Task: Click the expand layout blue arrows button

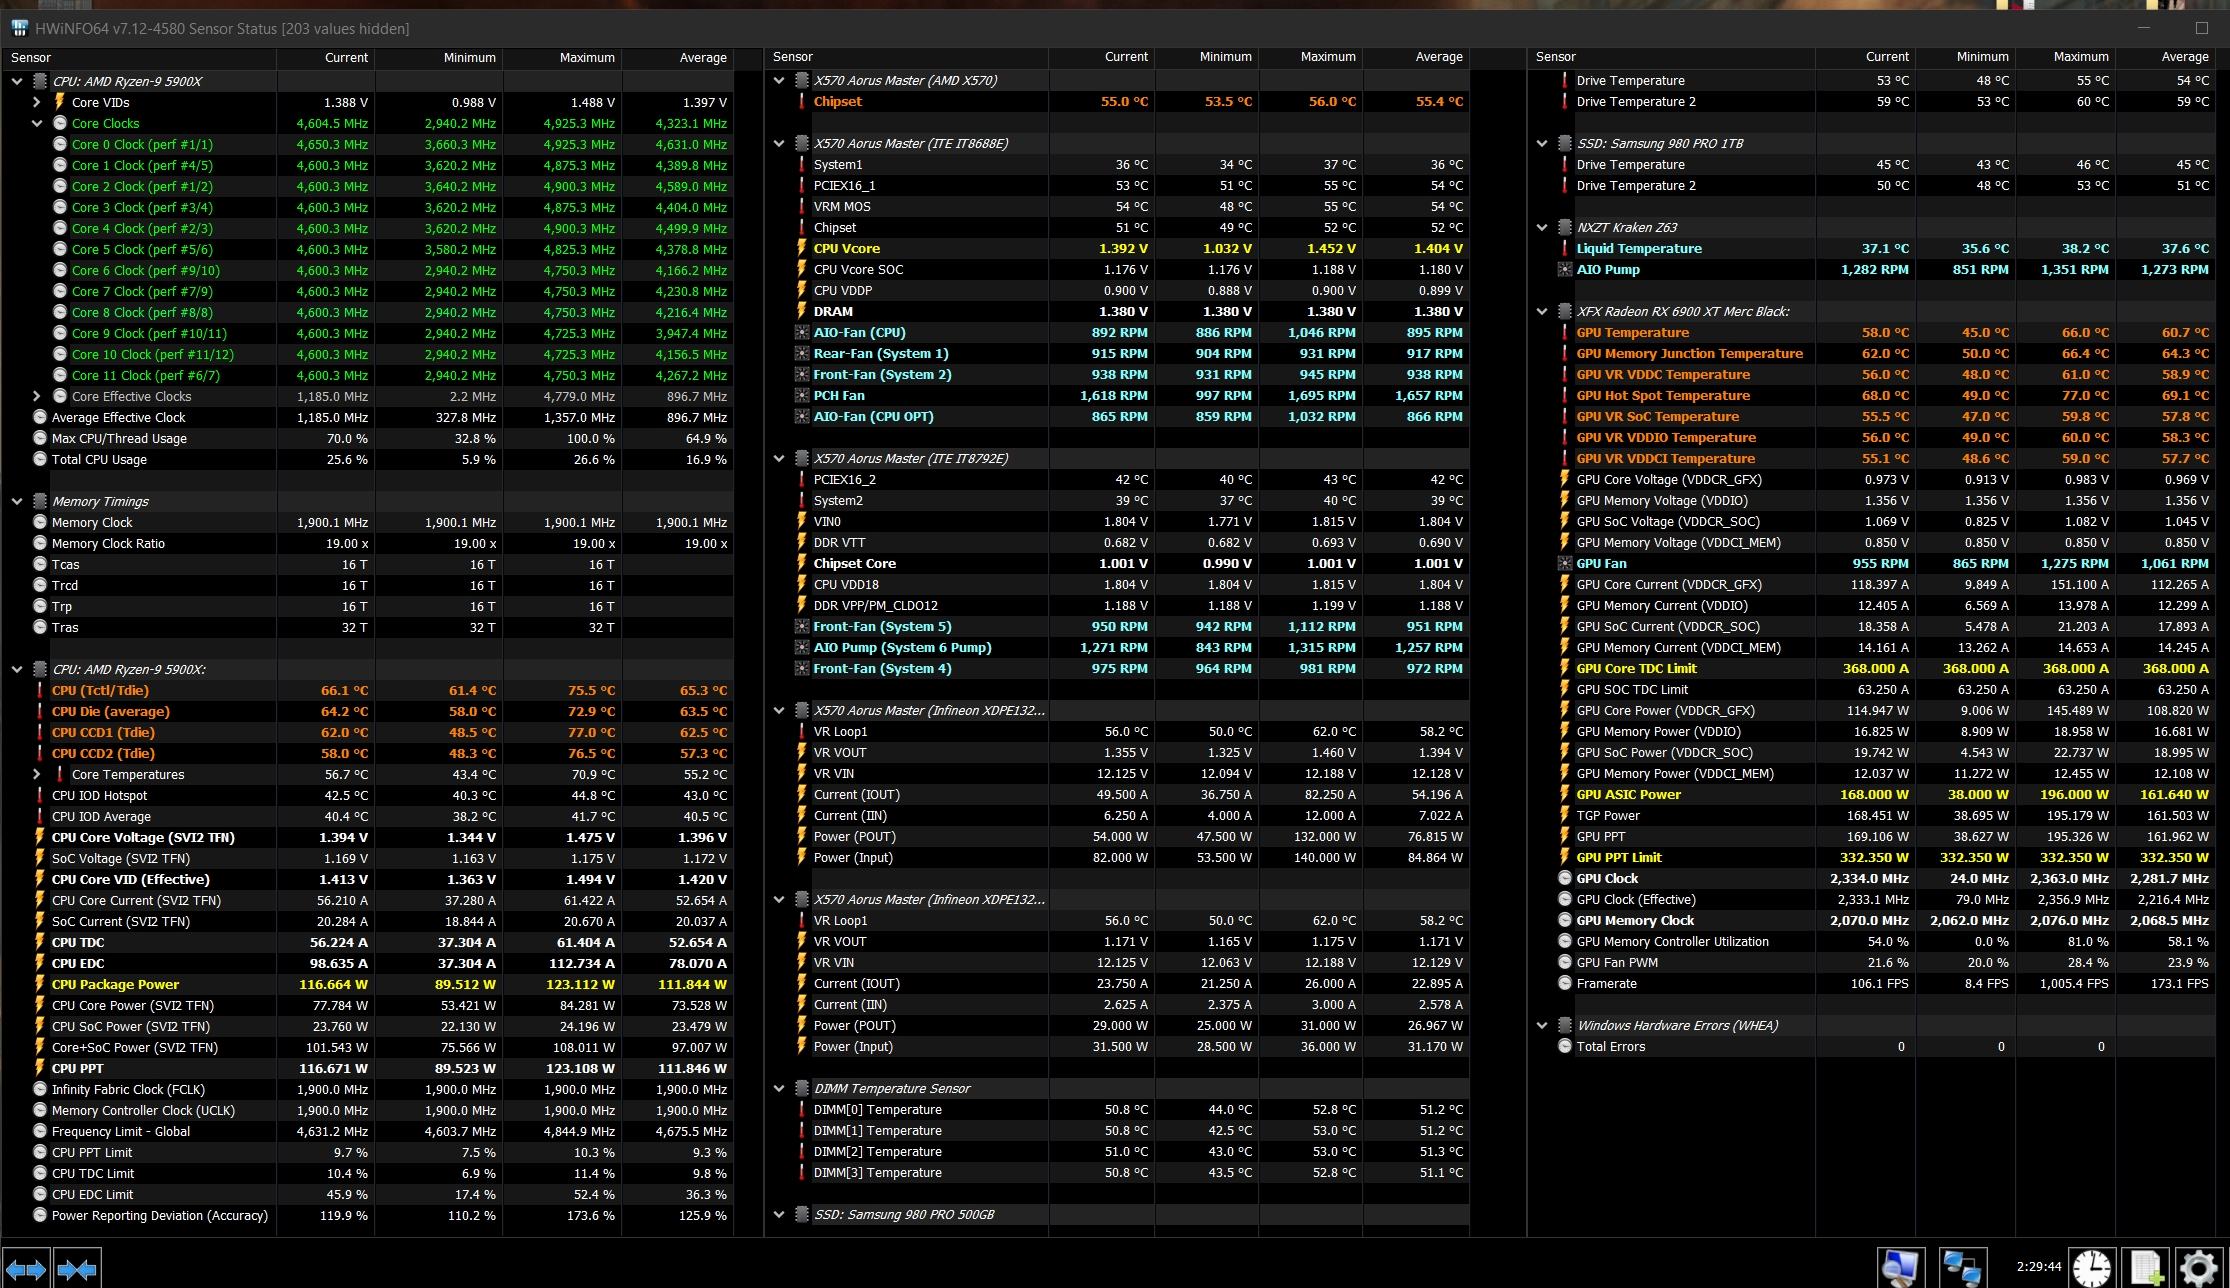Action: click(26, 1269)
